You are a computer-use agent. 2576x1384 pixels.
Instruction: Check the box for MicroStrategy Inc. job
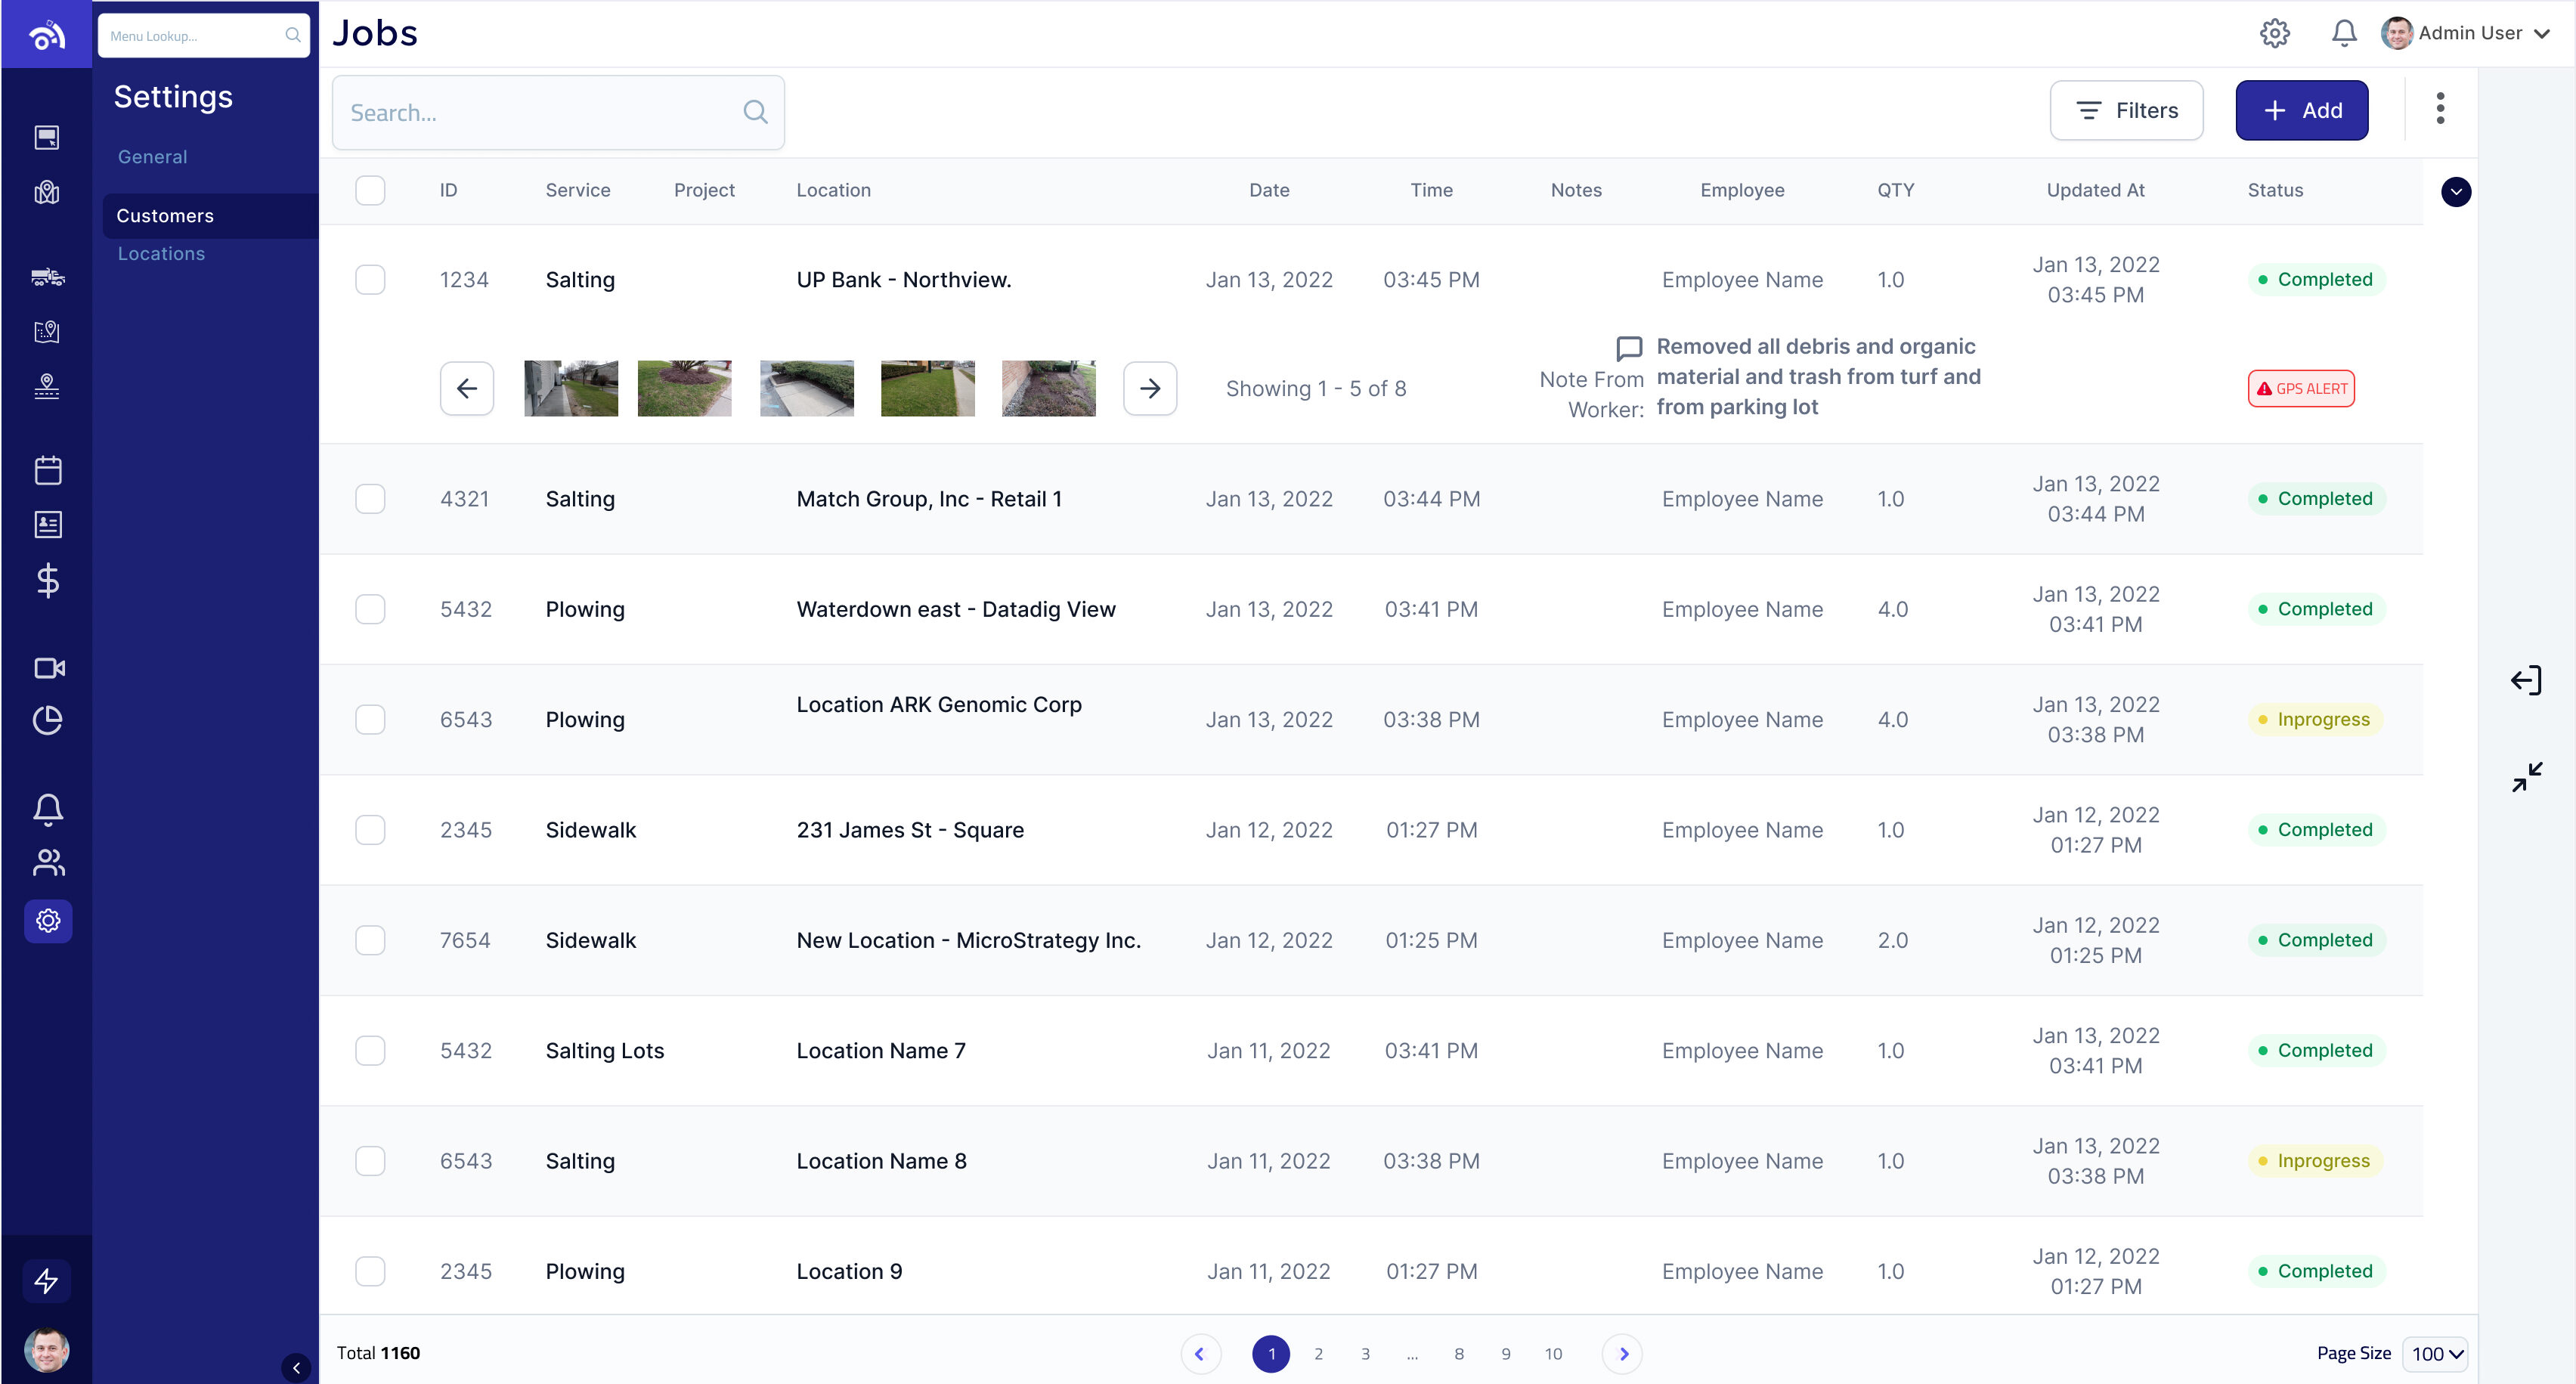(370, 940)
